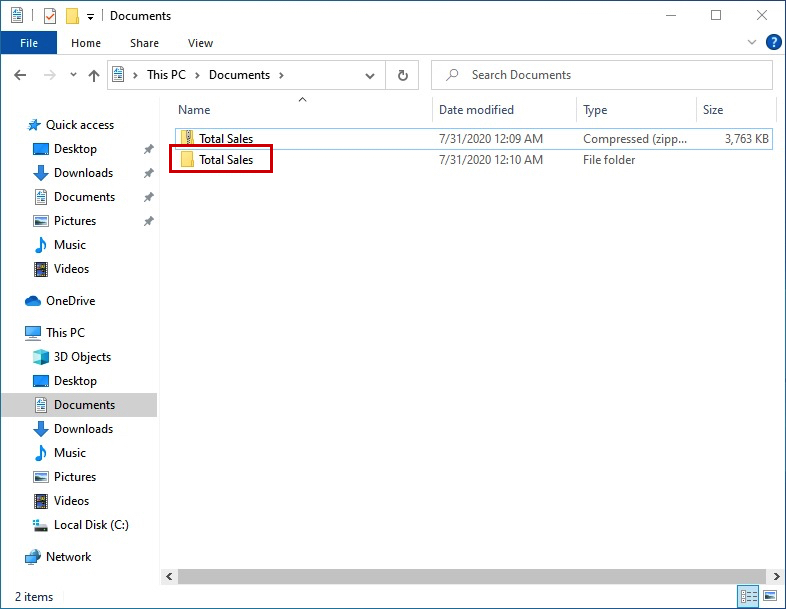Open the recent locations dropdown arrow
This screenshot has height=609, width=786.
[x=73, y=75]
